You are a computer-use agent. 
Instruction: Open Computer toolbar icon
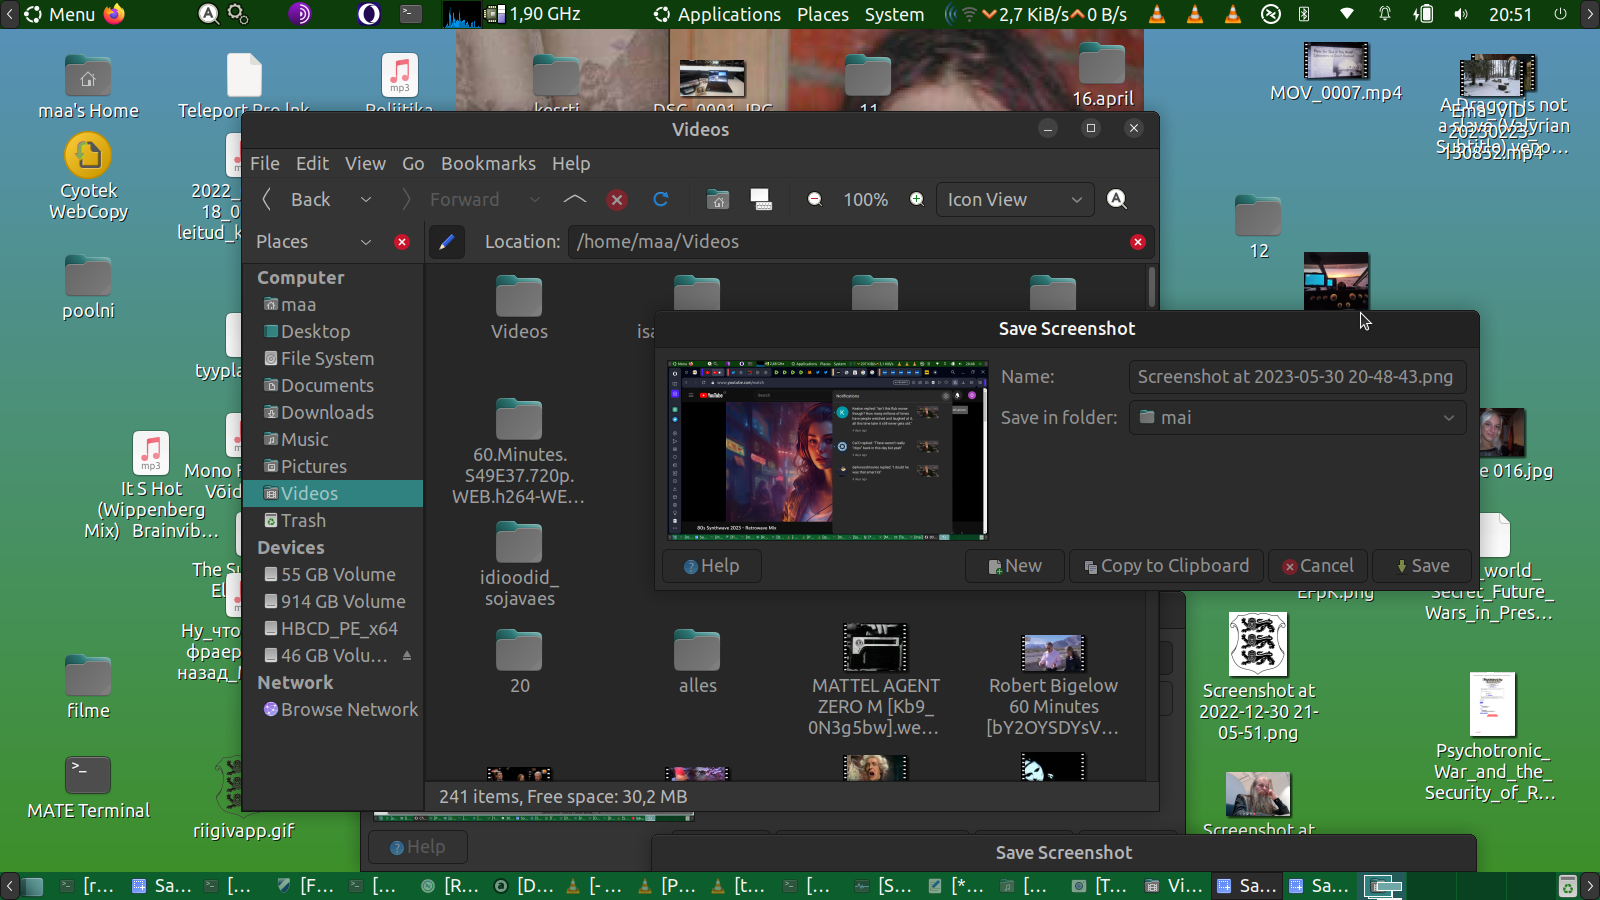(x=761, y=200)
